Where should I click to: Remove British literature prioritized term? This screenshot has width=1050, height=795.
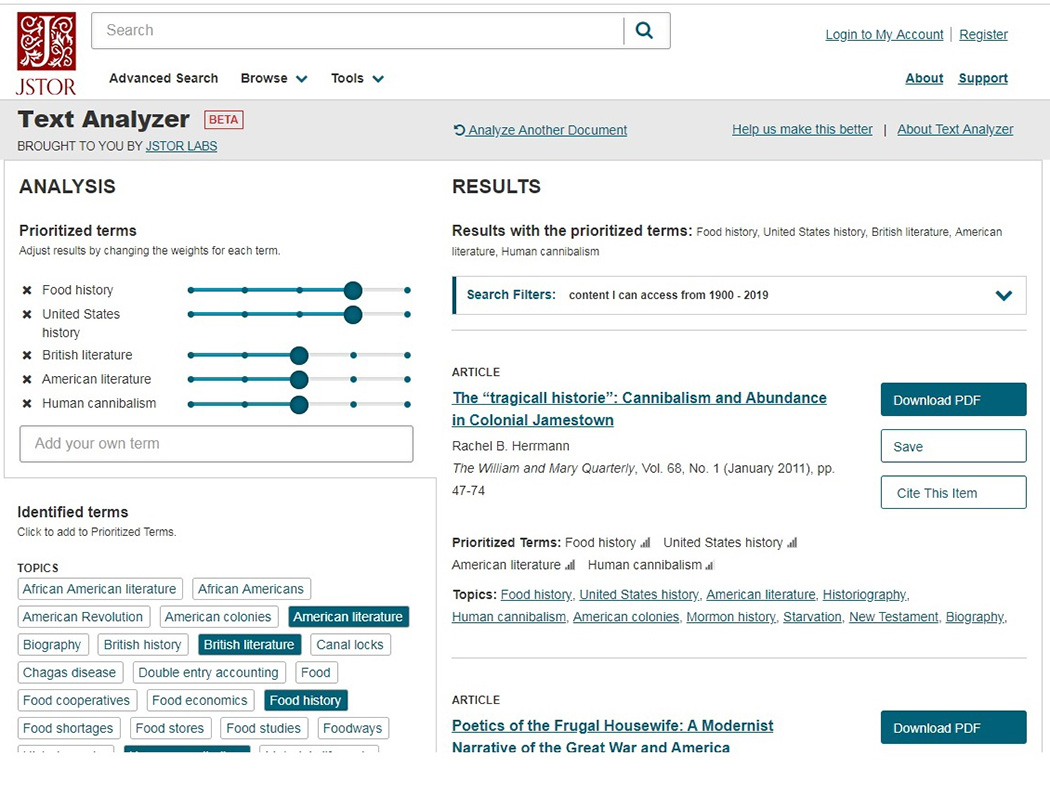click(x=27, y=355)
